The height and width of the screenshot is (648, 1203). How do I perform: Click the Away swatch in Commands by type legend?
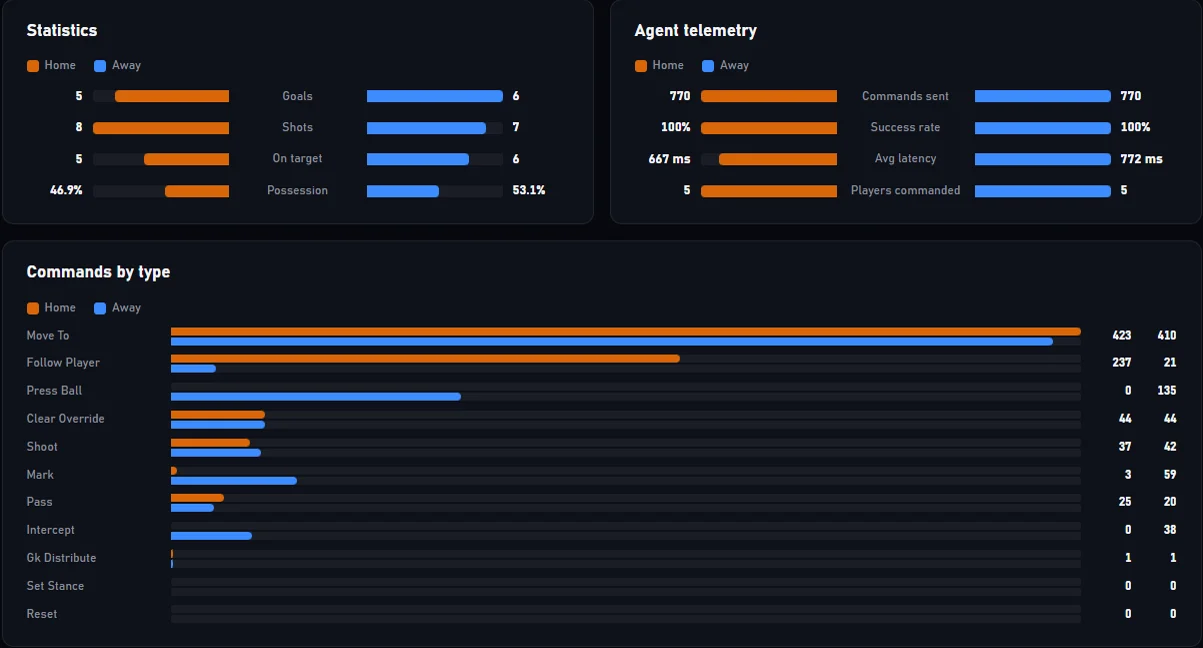click(100, 308)
